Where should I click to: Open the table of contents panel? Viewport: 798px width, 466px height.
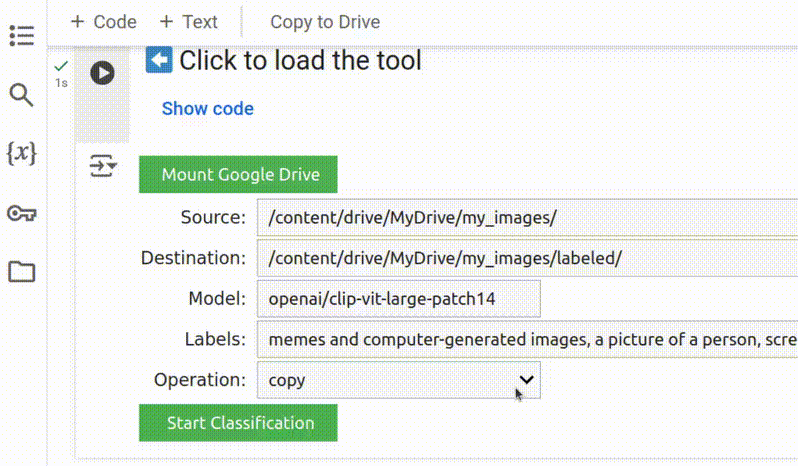coord(21,37)
